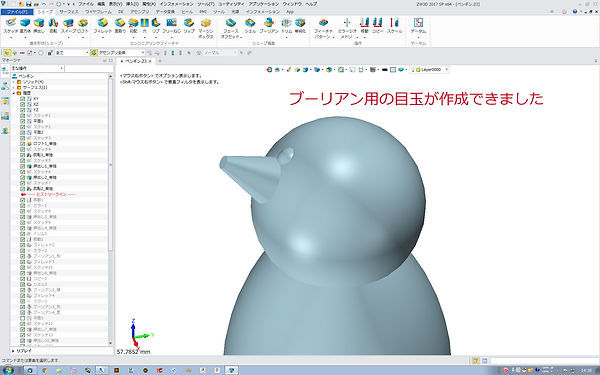
Task: Choose the スイープ (Sweep) tool
Action: point(68,26)
